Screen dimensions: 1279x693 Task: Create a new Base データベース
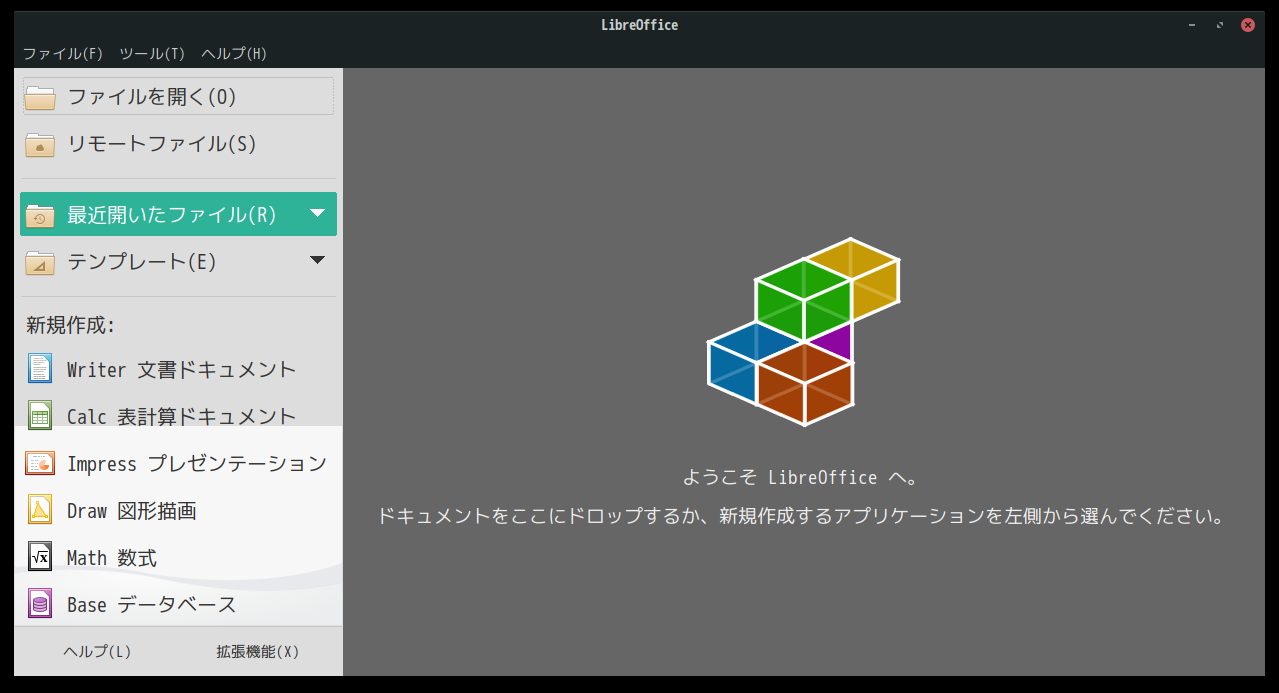point(178,604)
